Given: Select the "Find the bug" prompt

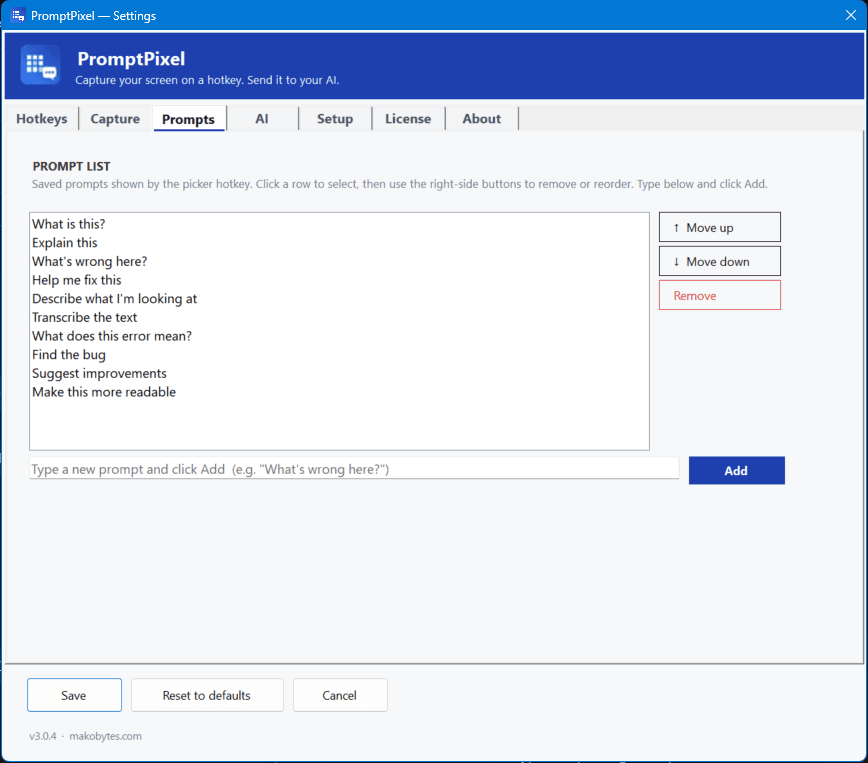Looking at the screenshot, I should 339,355.
